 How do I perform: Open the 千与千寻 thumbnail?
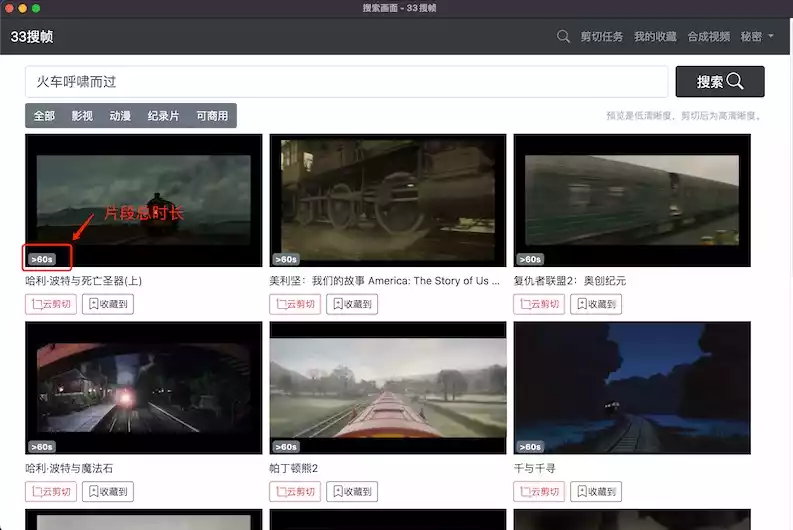tap(632, 388)
